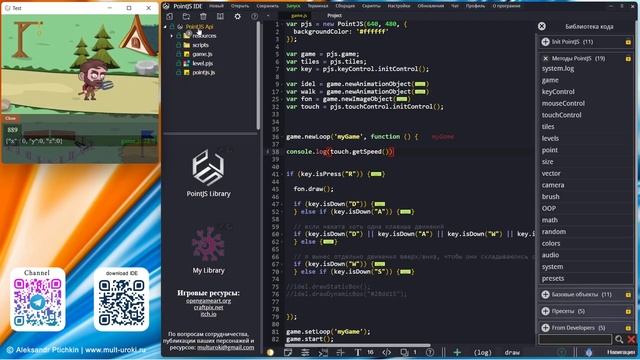Image resolution: width=640 pixels, height=360 pixels.
Task: Expand the From Developers section
Action: (x=545, y=327)
